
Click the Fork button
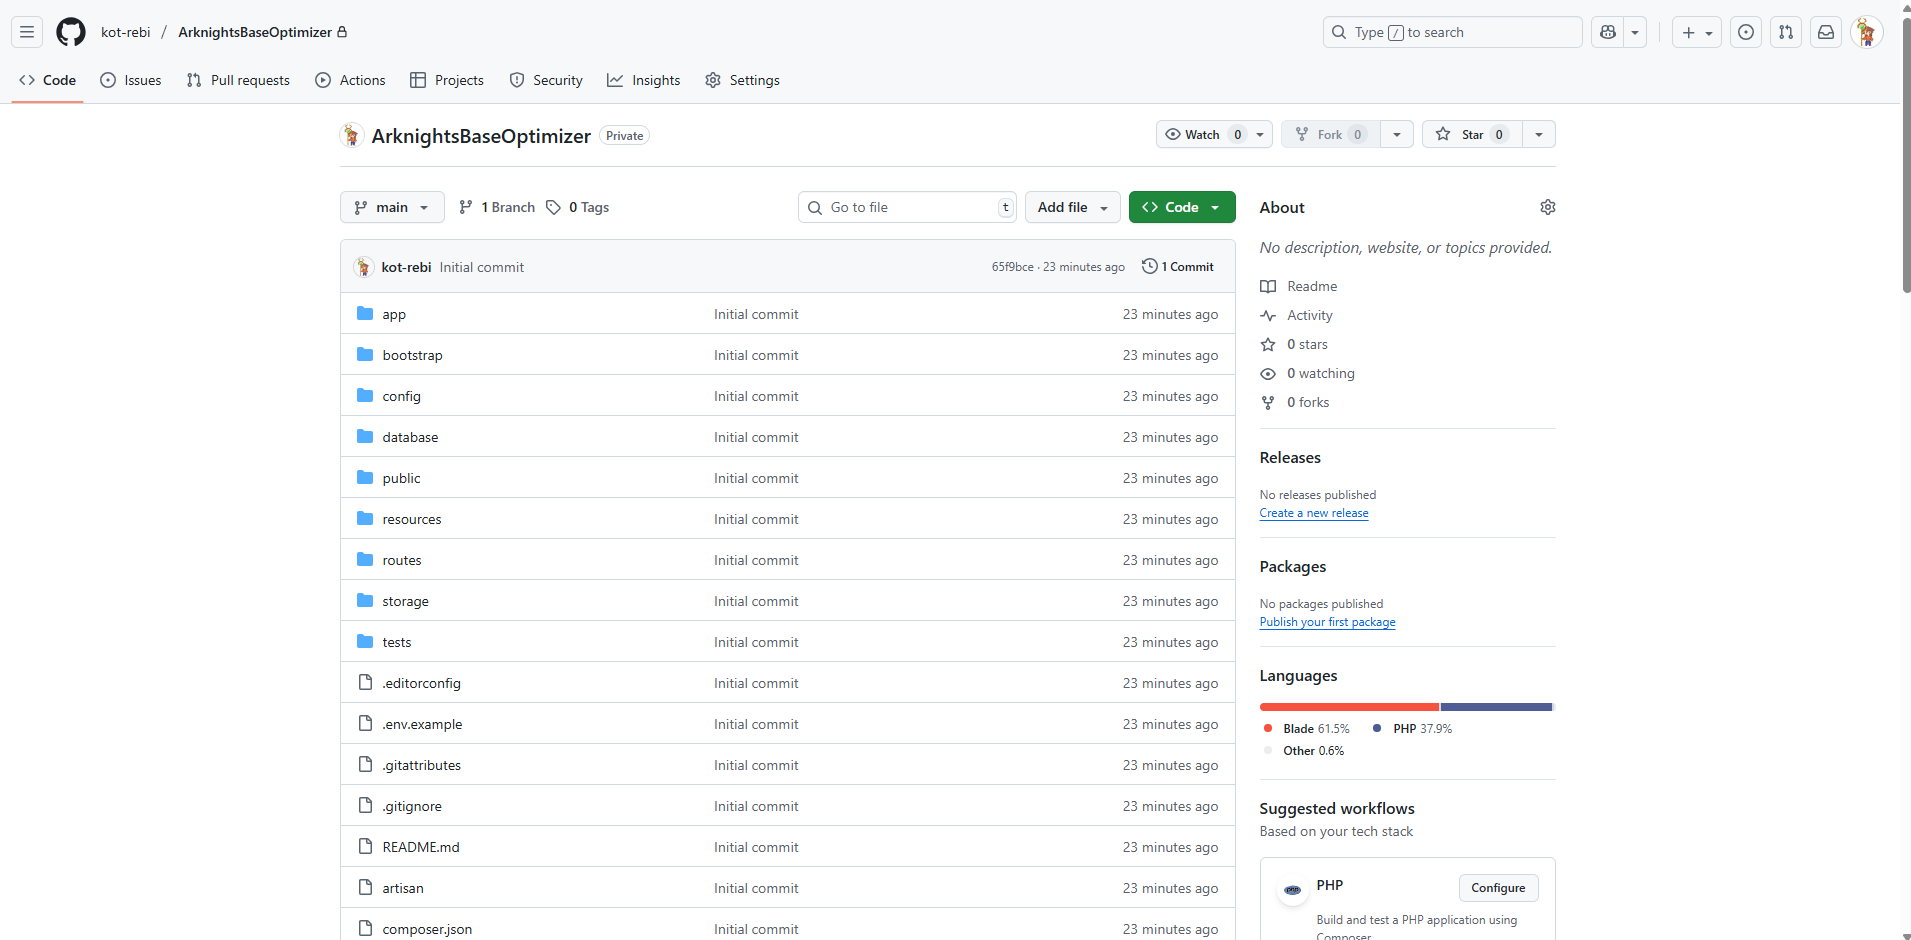click(x=1330, y=134)
